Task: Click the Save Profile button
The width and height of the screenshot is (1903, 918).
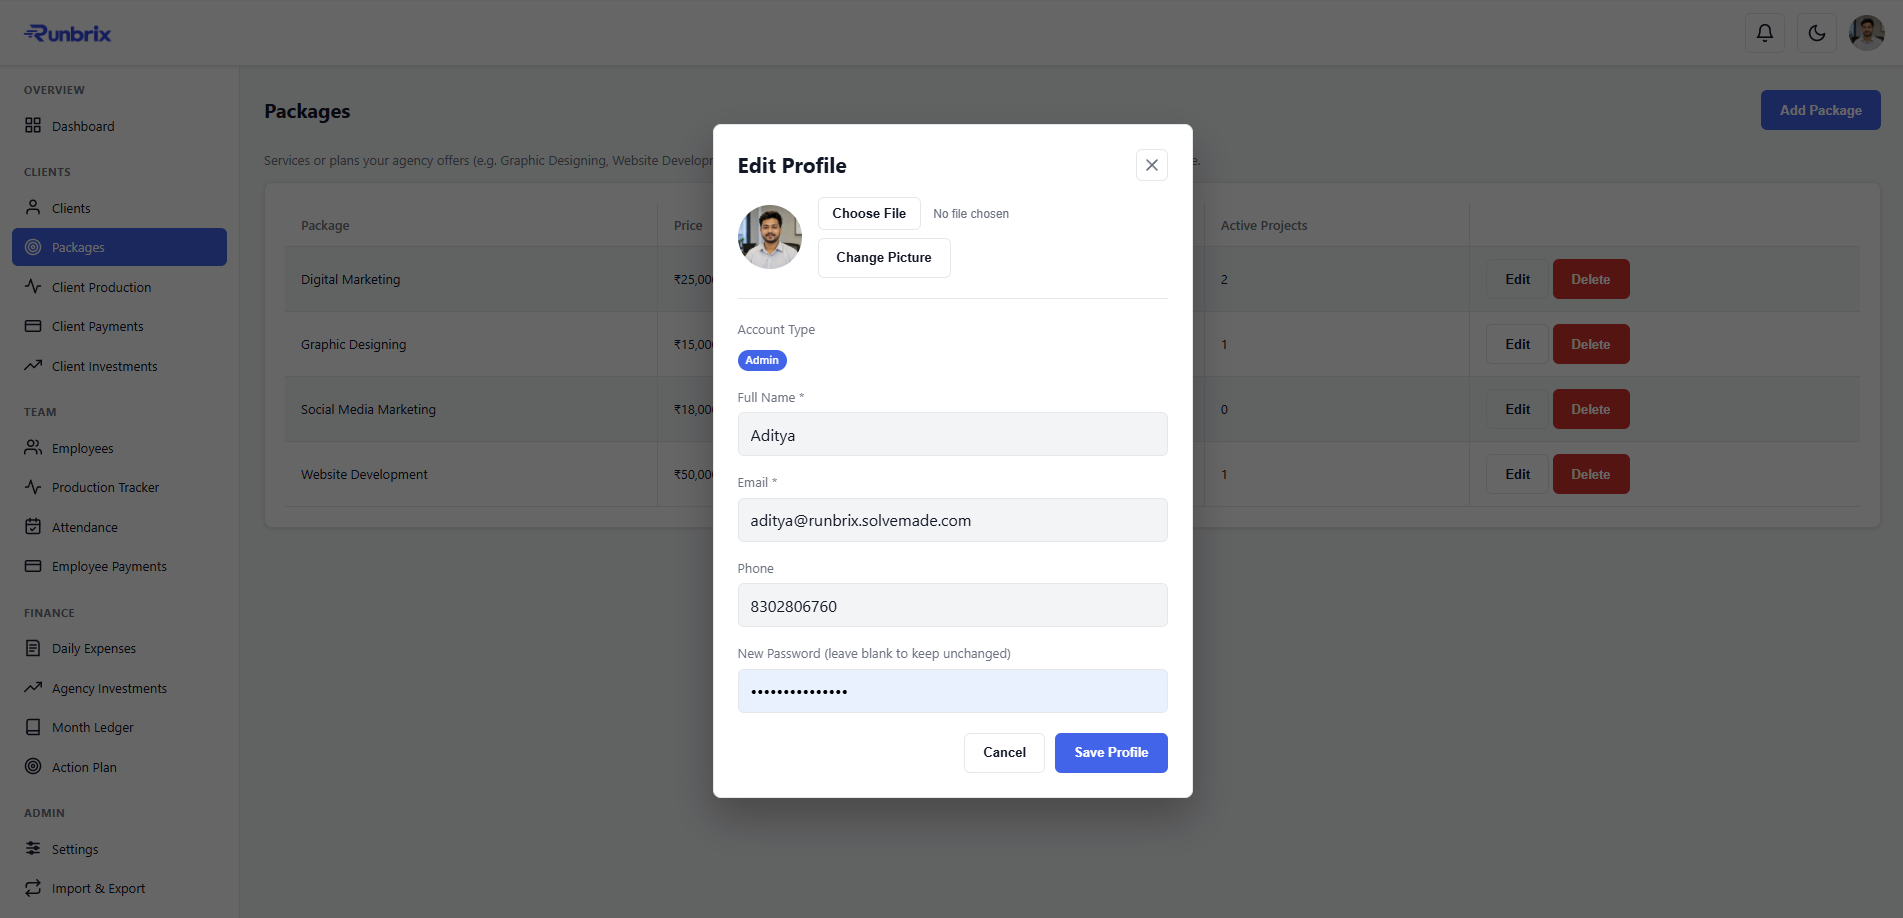Action: [x=1111, y=753]
